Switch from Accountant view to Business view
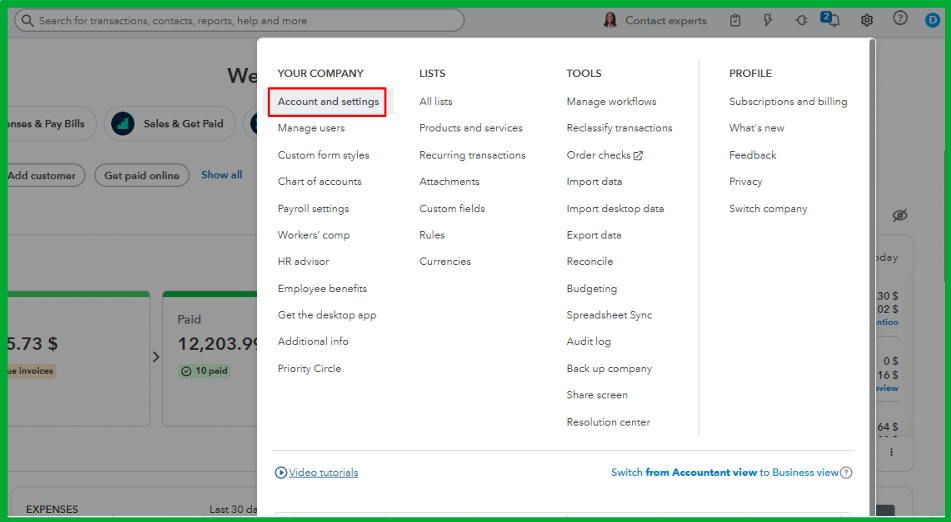The height and width of the screenshot is (522, 951). pyautogui.click(x=725, y=472)
